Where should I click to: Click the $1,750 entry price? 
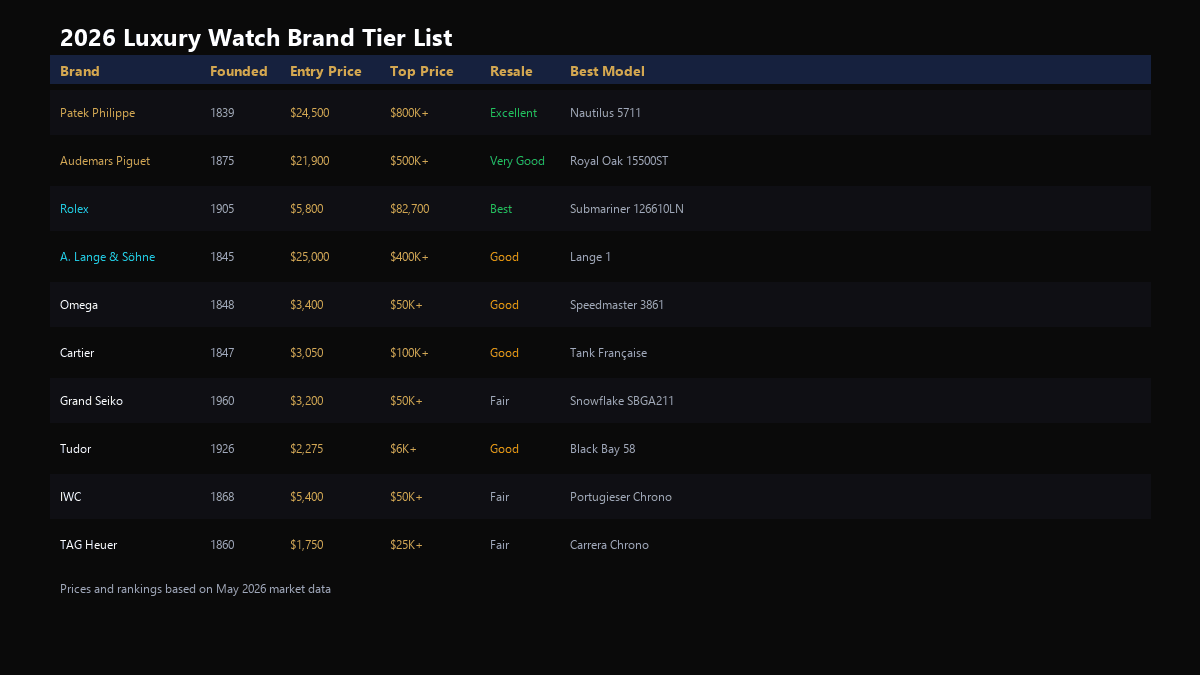(x=306, y=545)
